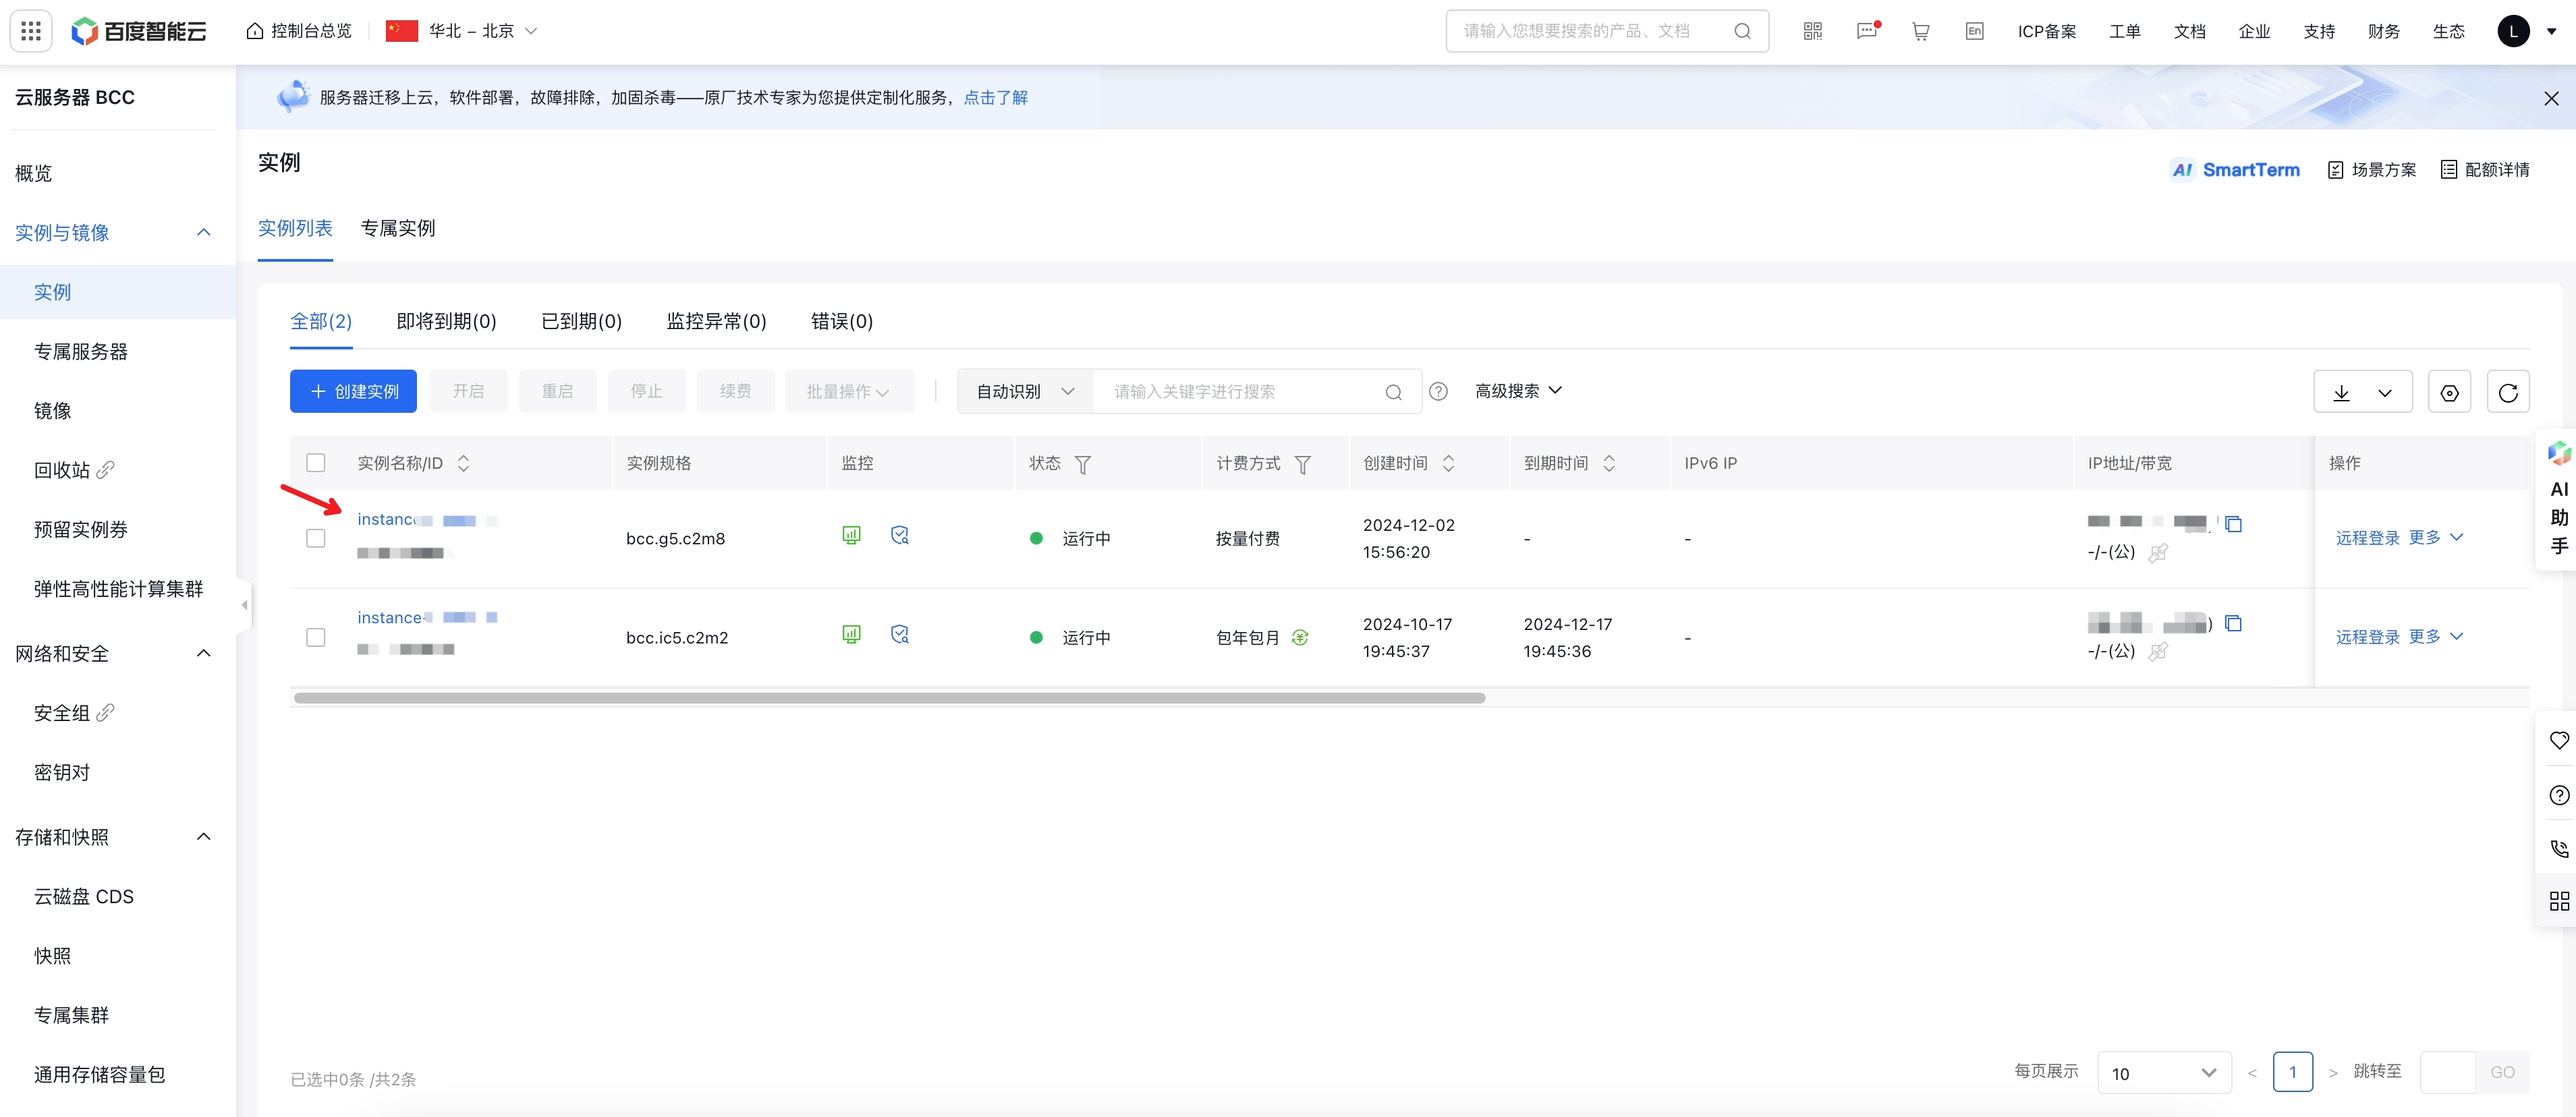
Task: Open 更多 menu for bcc.ic5.c2m2 instance
Action: click(2435, 637)
